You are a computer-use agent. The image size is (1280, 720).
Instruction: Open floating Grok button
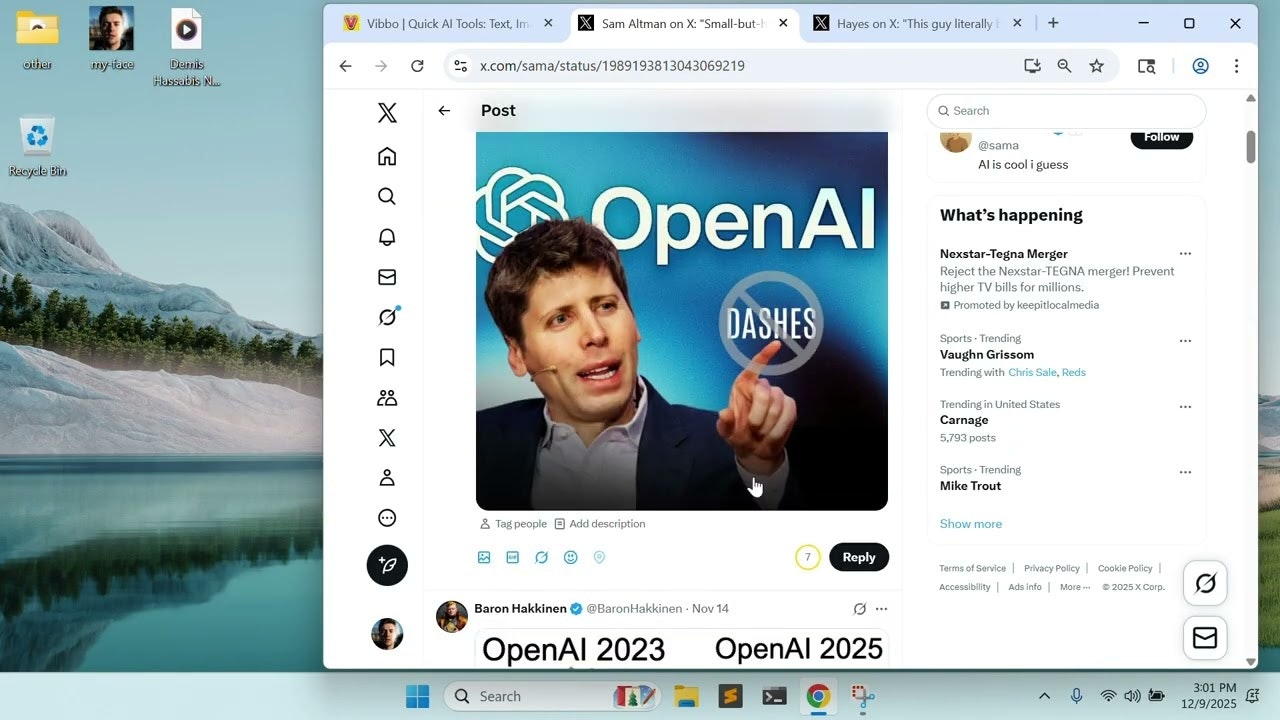tap(1205, 583)
